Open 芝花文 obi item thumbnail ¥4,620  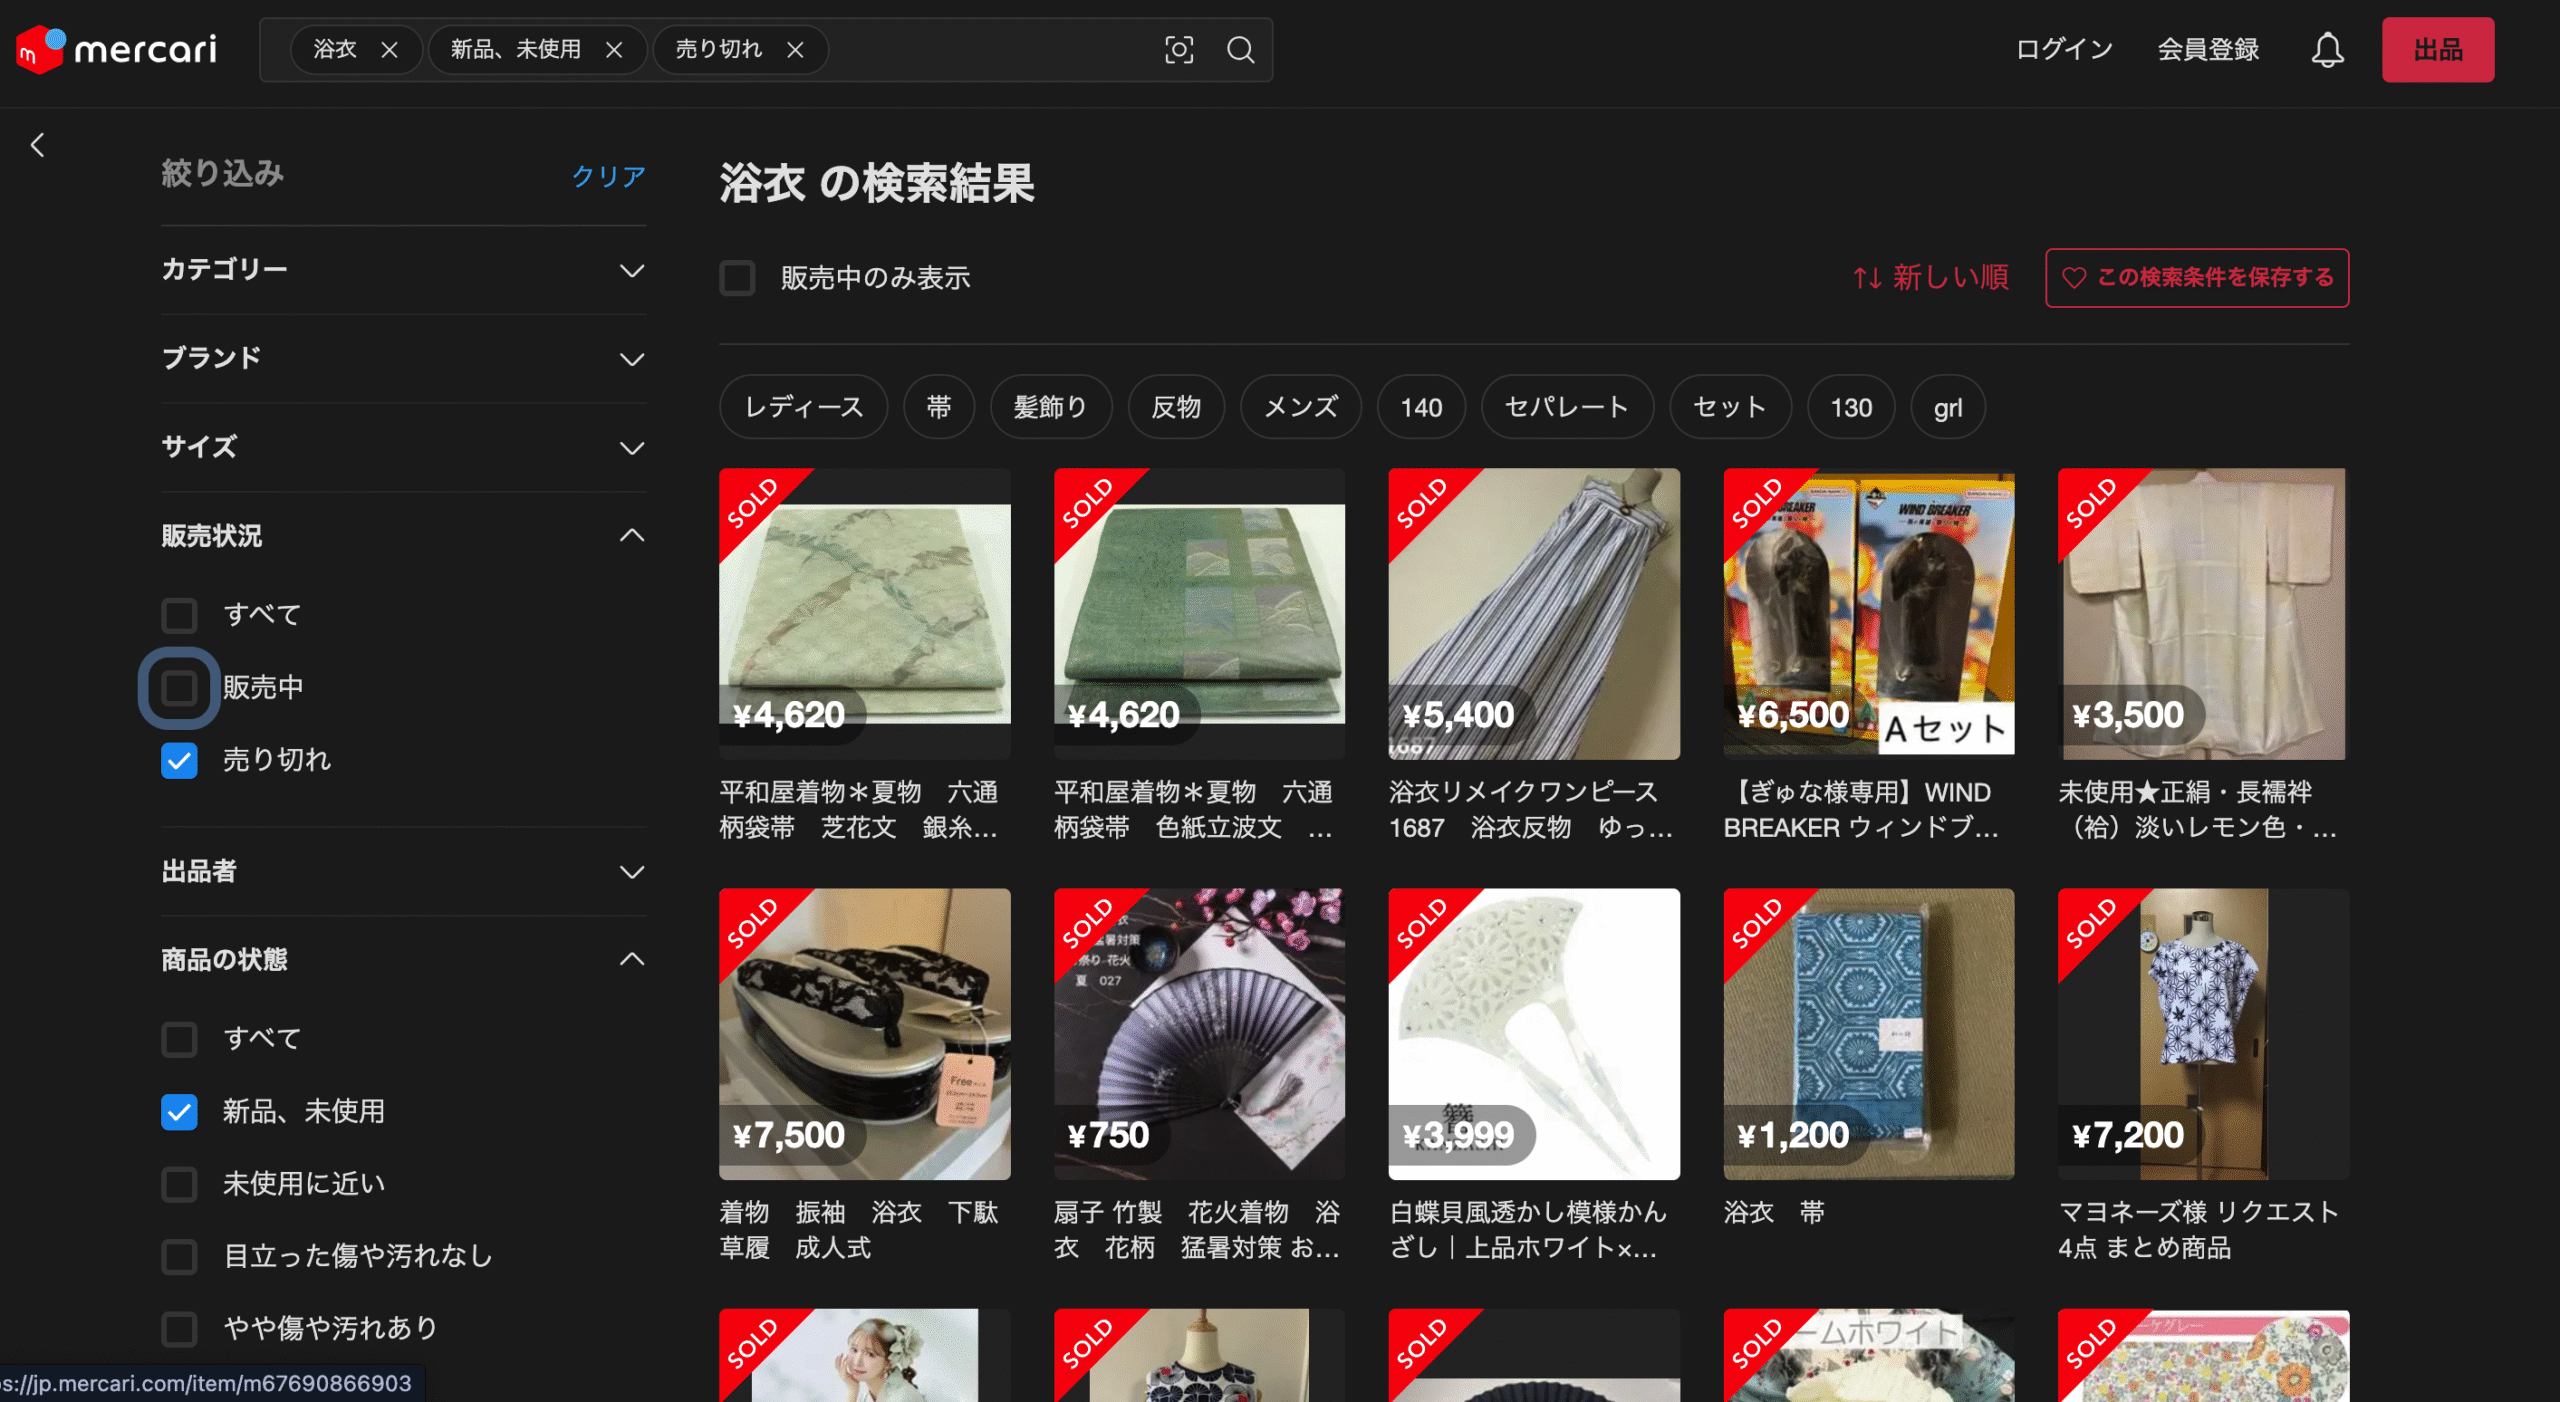(865, 614)
